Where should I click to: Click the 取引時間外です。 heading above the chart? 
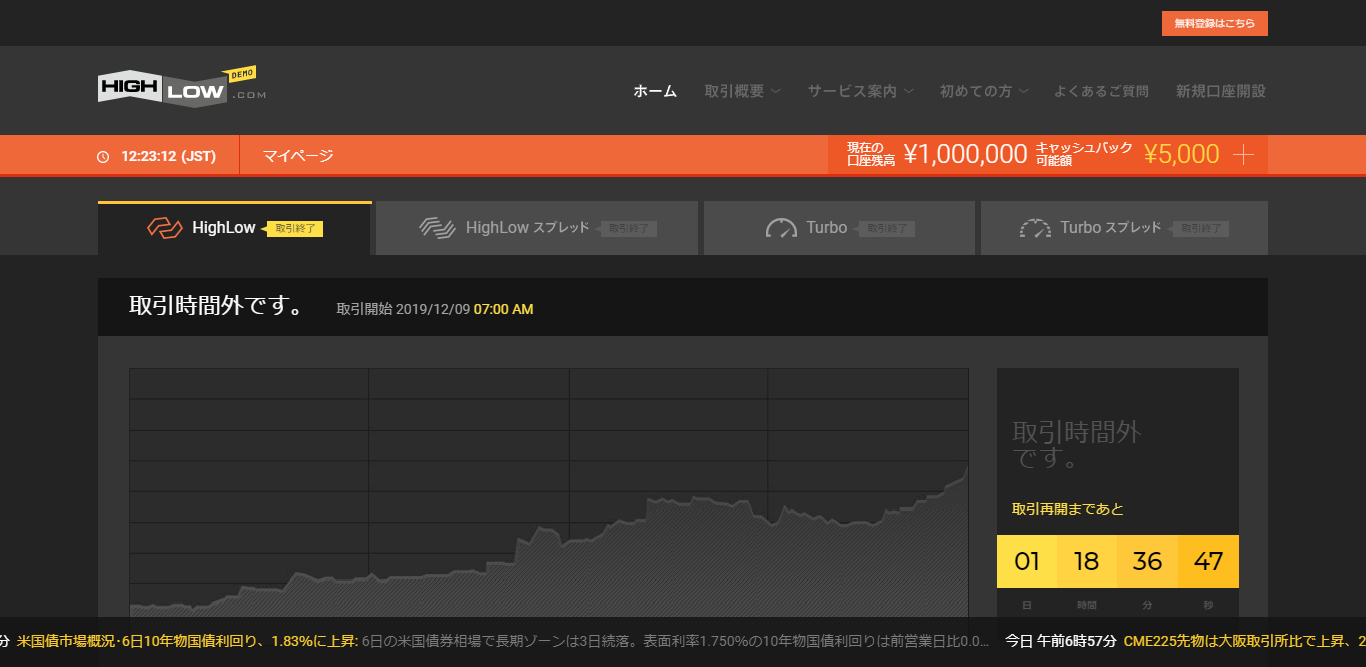(x=217, y=306)
